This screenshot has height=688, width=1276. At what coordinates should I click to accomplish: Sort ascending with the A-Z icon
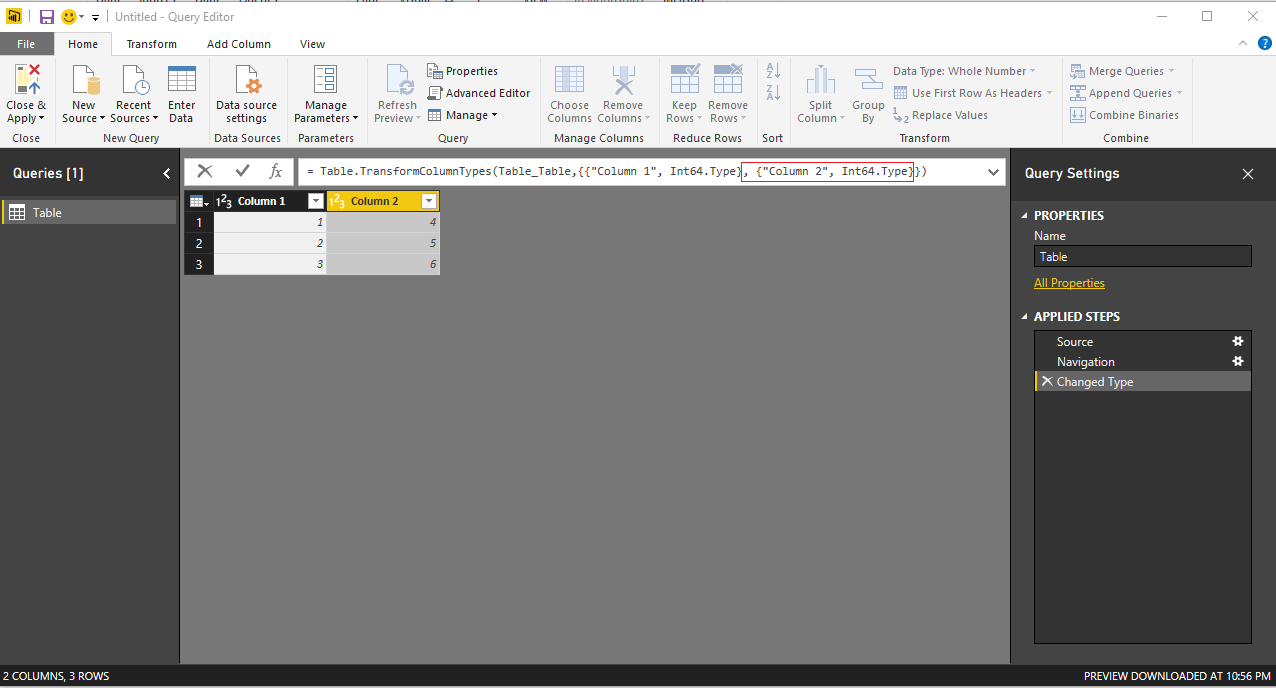pyautogui.click(x=773, y=71)
